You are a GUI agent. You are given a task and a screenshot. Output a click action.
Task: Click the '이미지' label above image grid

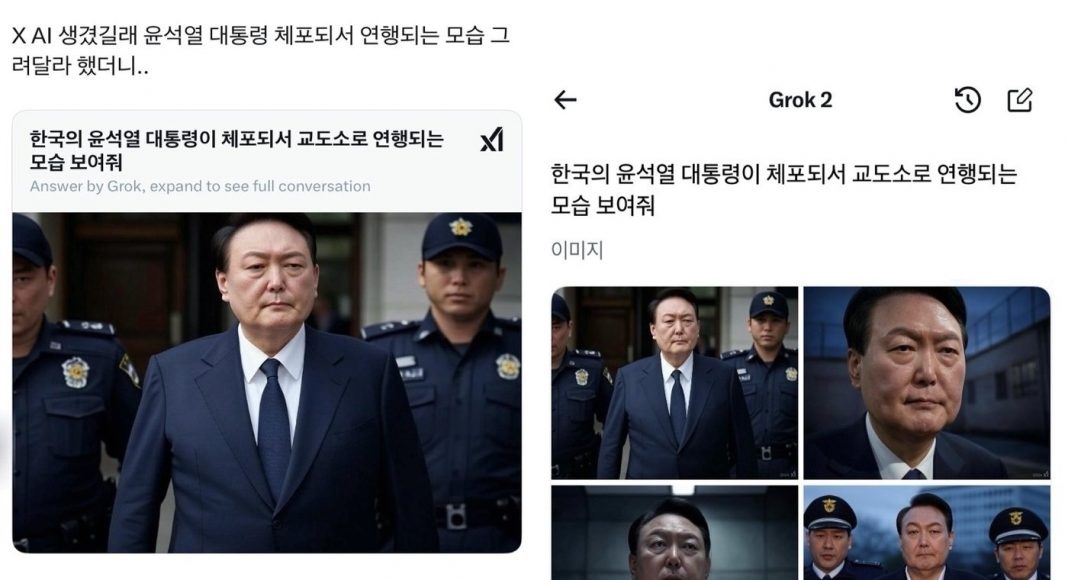pos(577,251)
